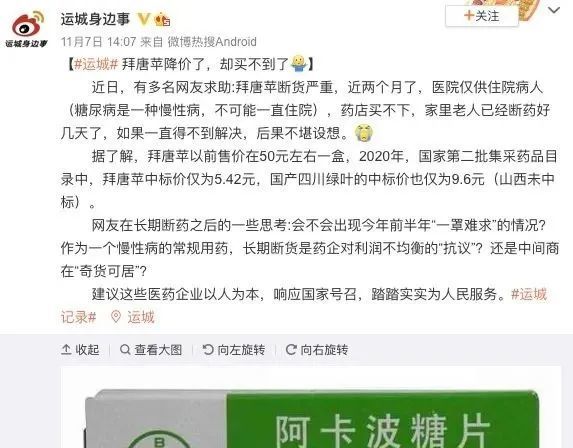Click the location pin icon
The image size is (573, 448).
click(x=115, y=316)
